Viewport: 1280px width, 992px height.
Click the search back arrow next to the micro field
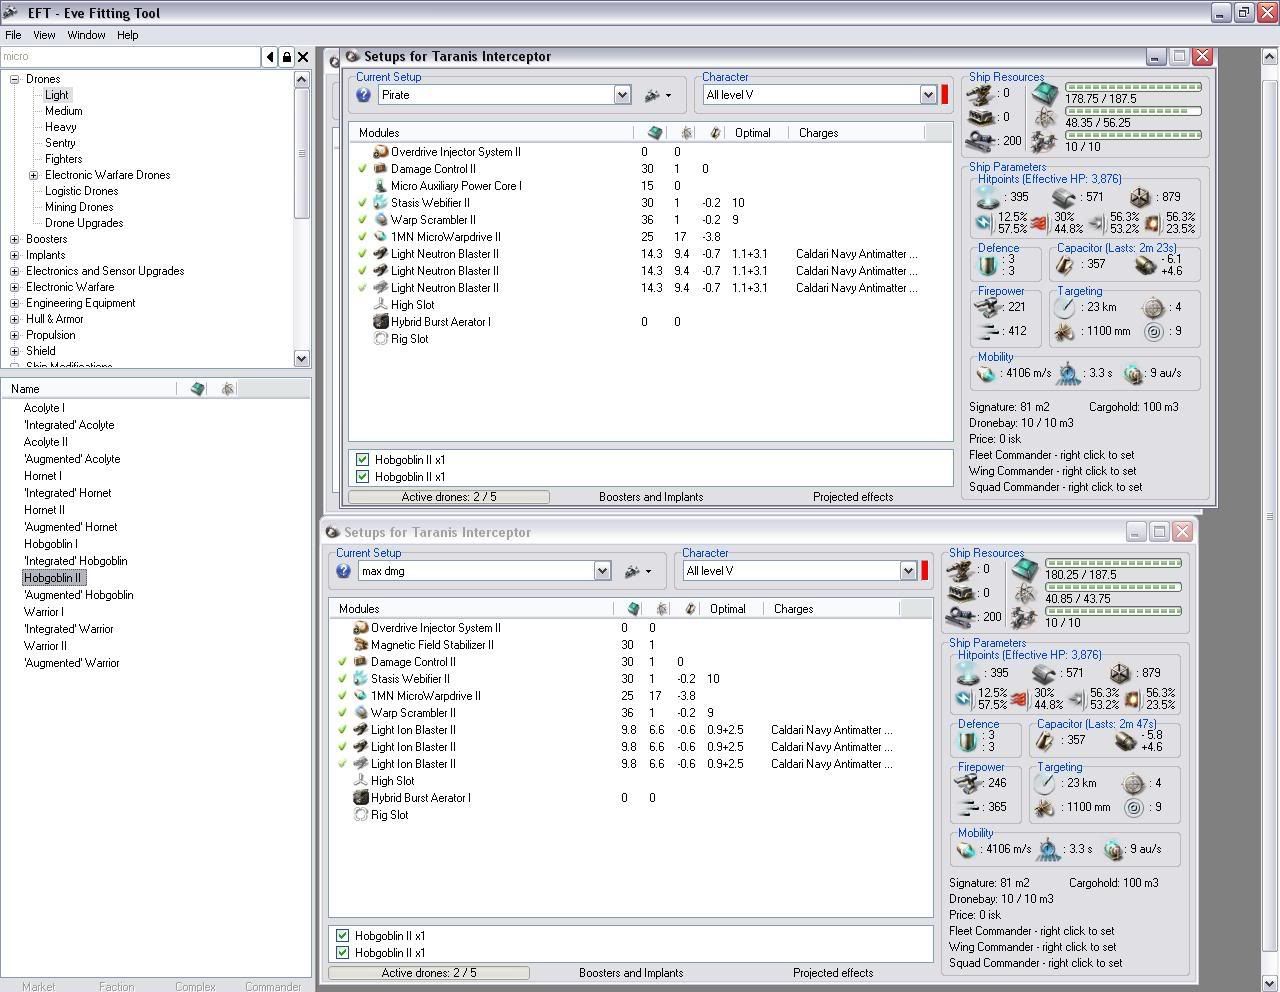click(x=270, y=57)
